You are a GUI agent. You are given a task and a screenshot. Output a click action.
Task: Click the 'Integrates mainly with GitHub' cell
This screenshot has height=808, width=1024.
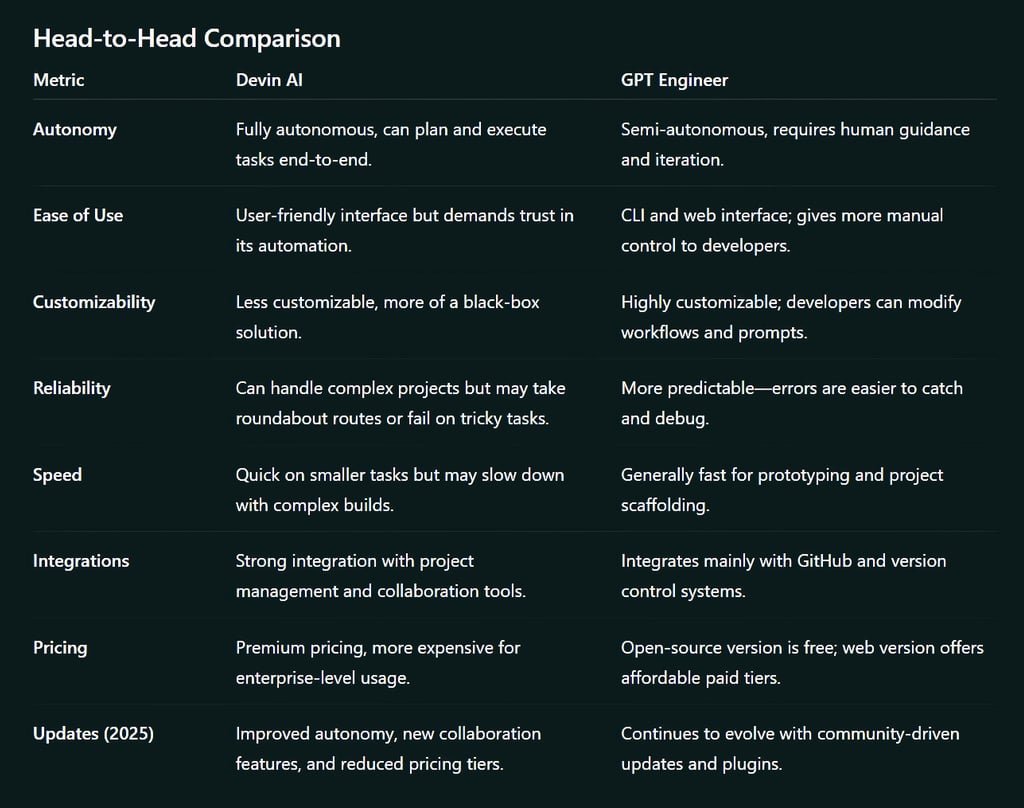pyautogui.click(x=783, y=575)
